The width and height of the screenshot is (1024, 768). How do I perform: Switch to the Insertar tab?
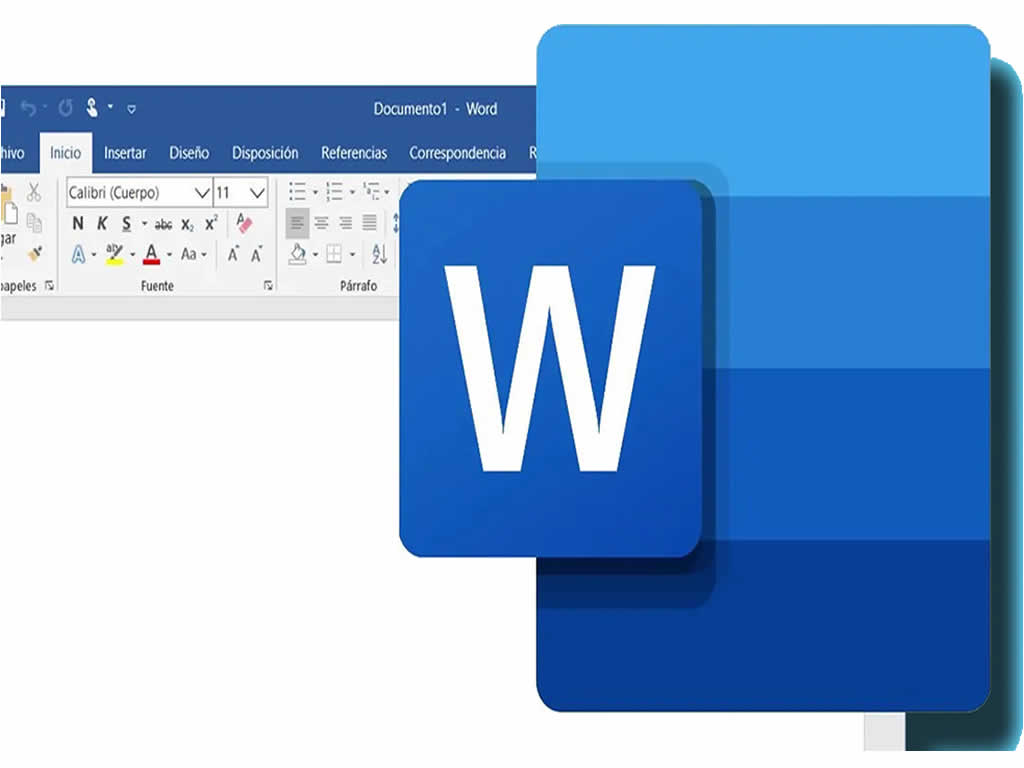[x=125, y=153]
